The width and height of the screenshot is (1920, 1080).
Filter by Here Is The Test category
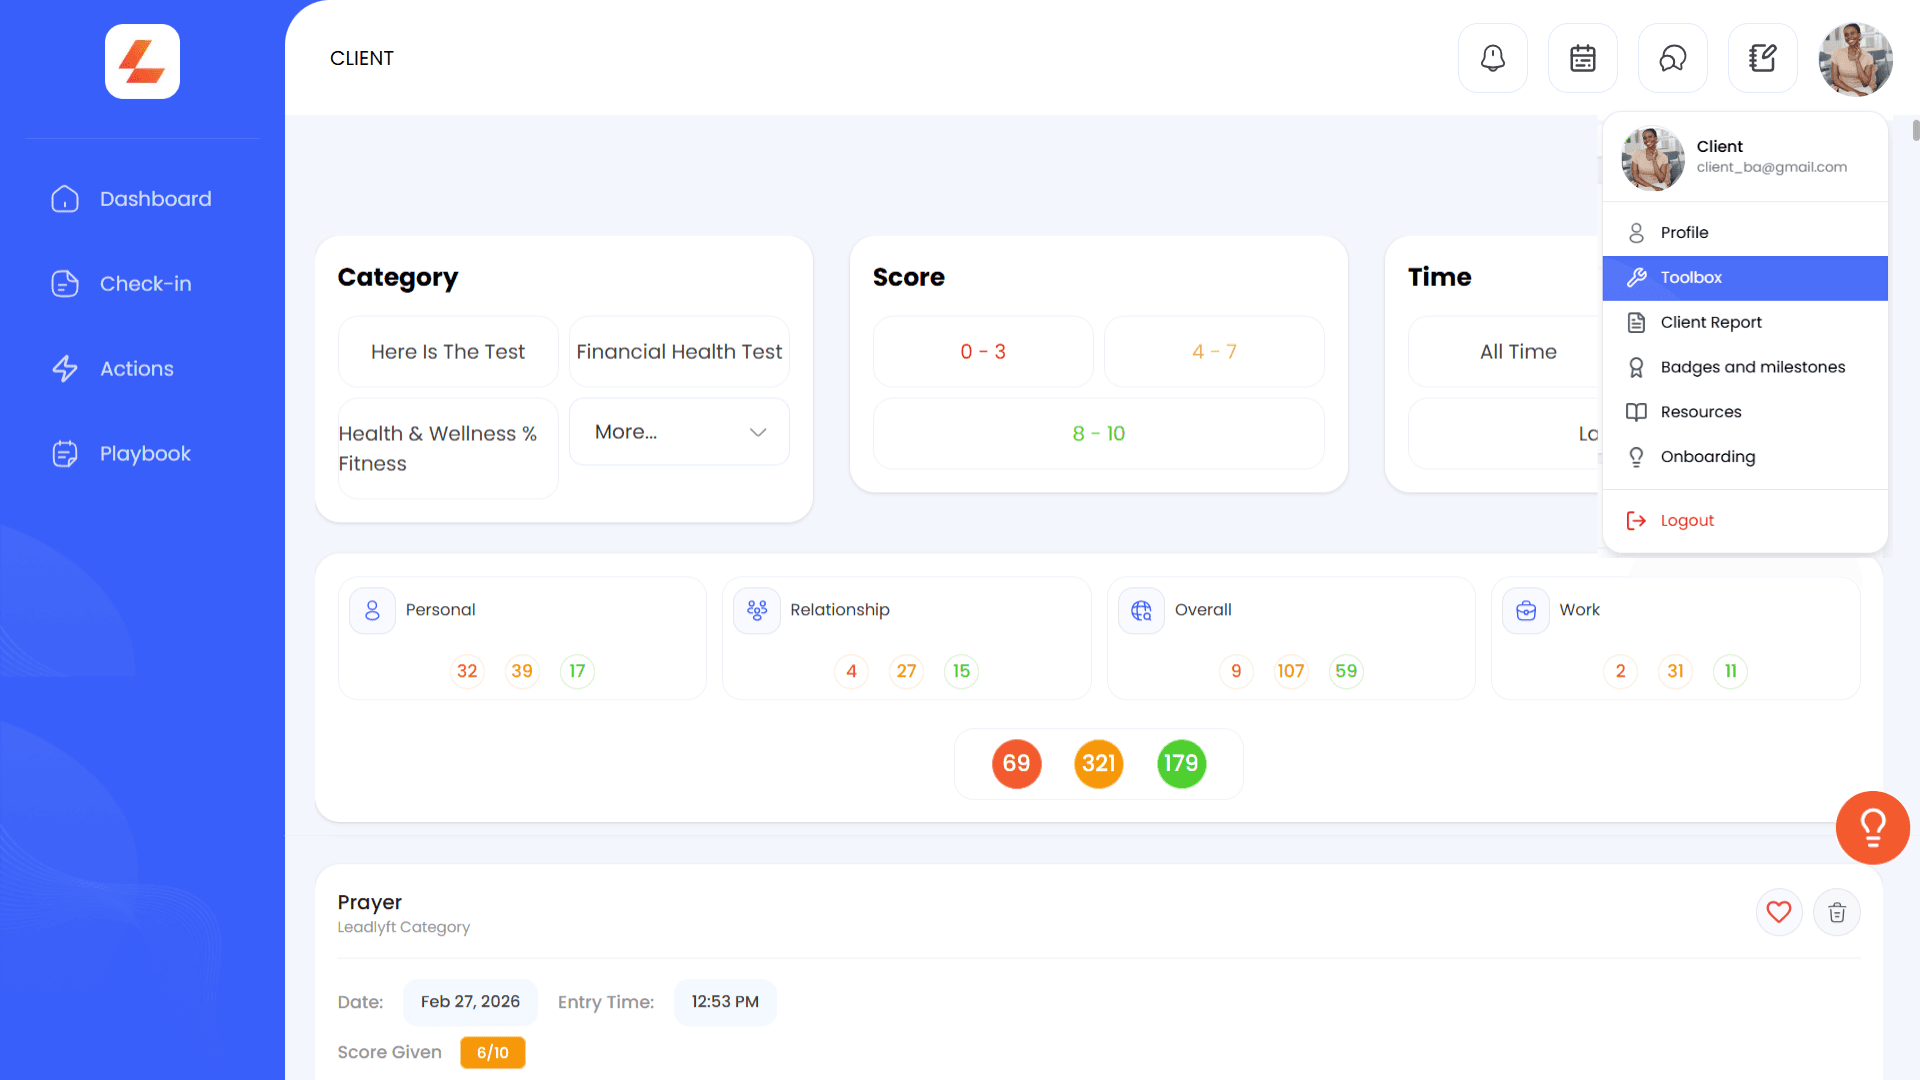click(448, 352)
